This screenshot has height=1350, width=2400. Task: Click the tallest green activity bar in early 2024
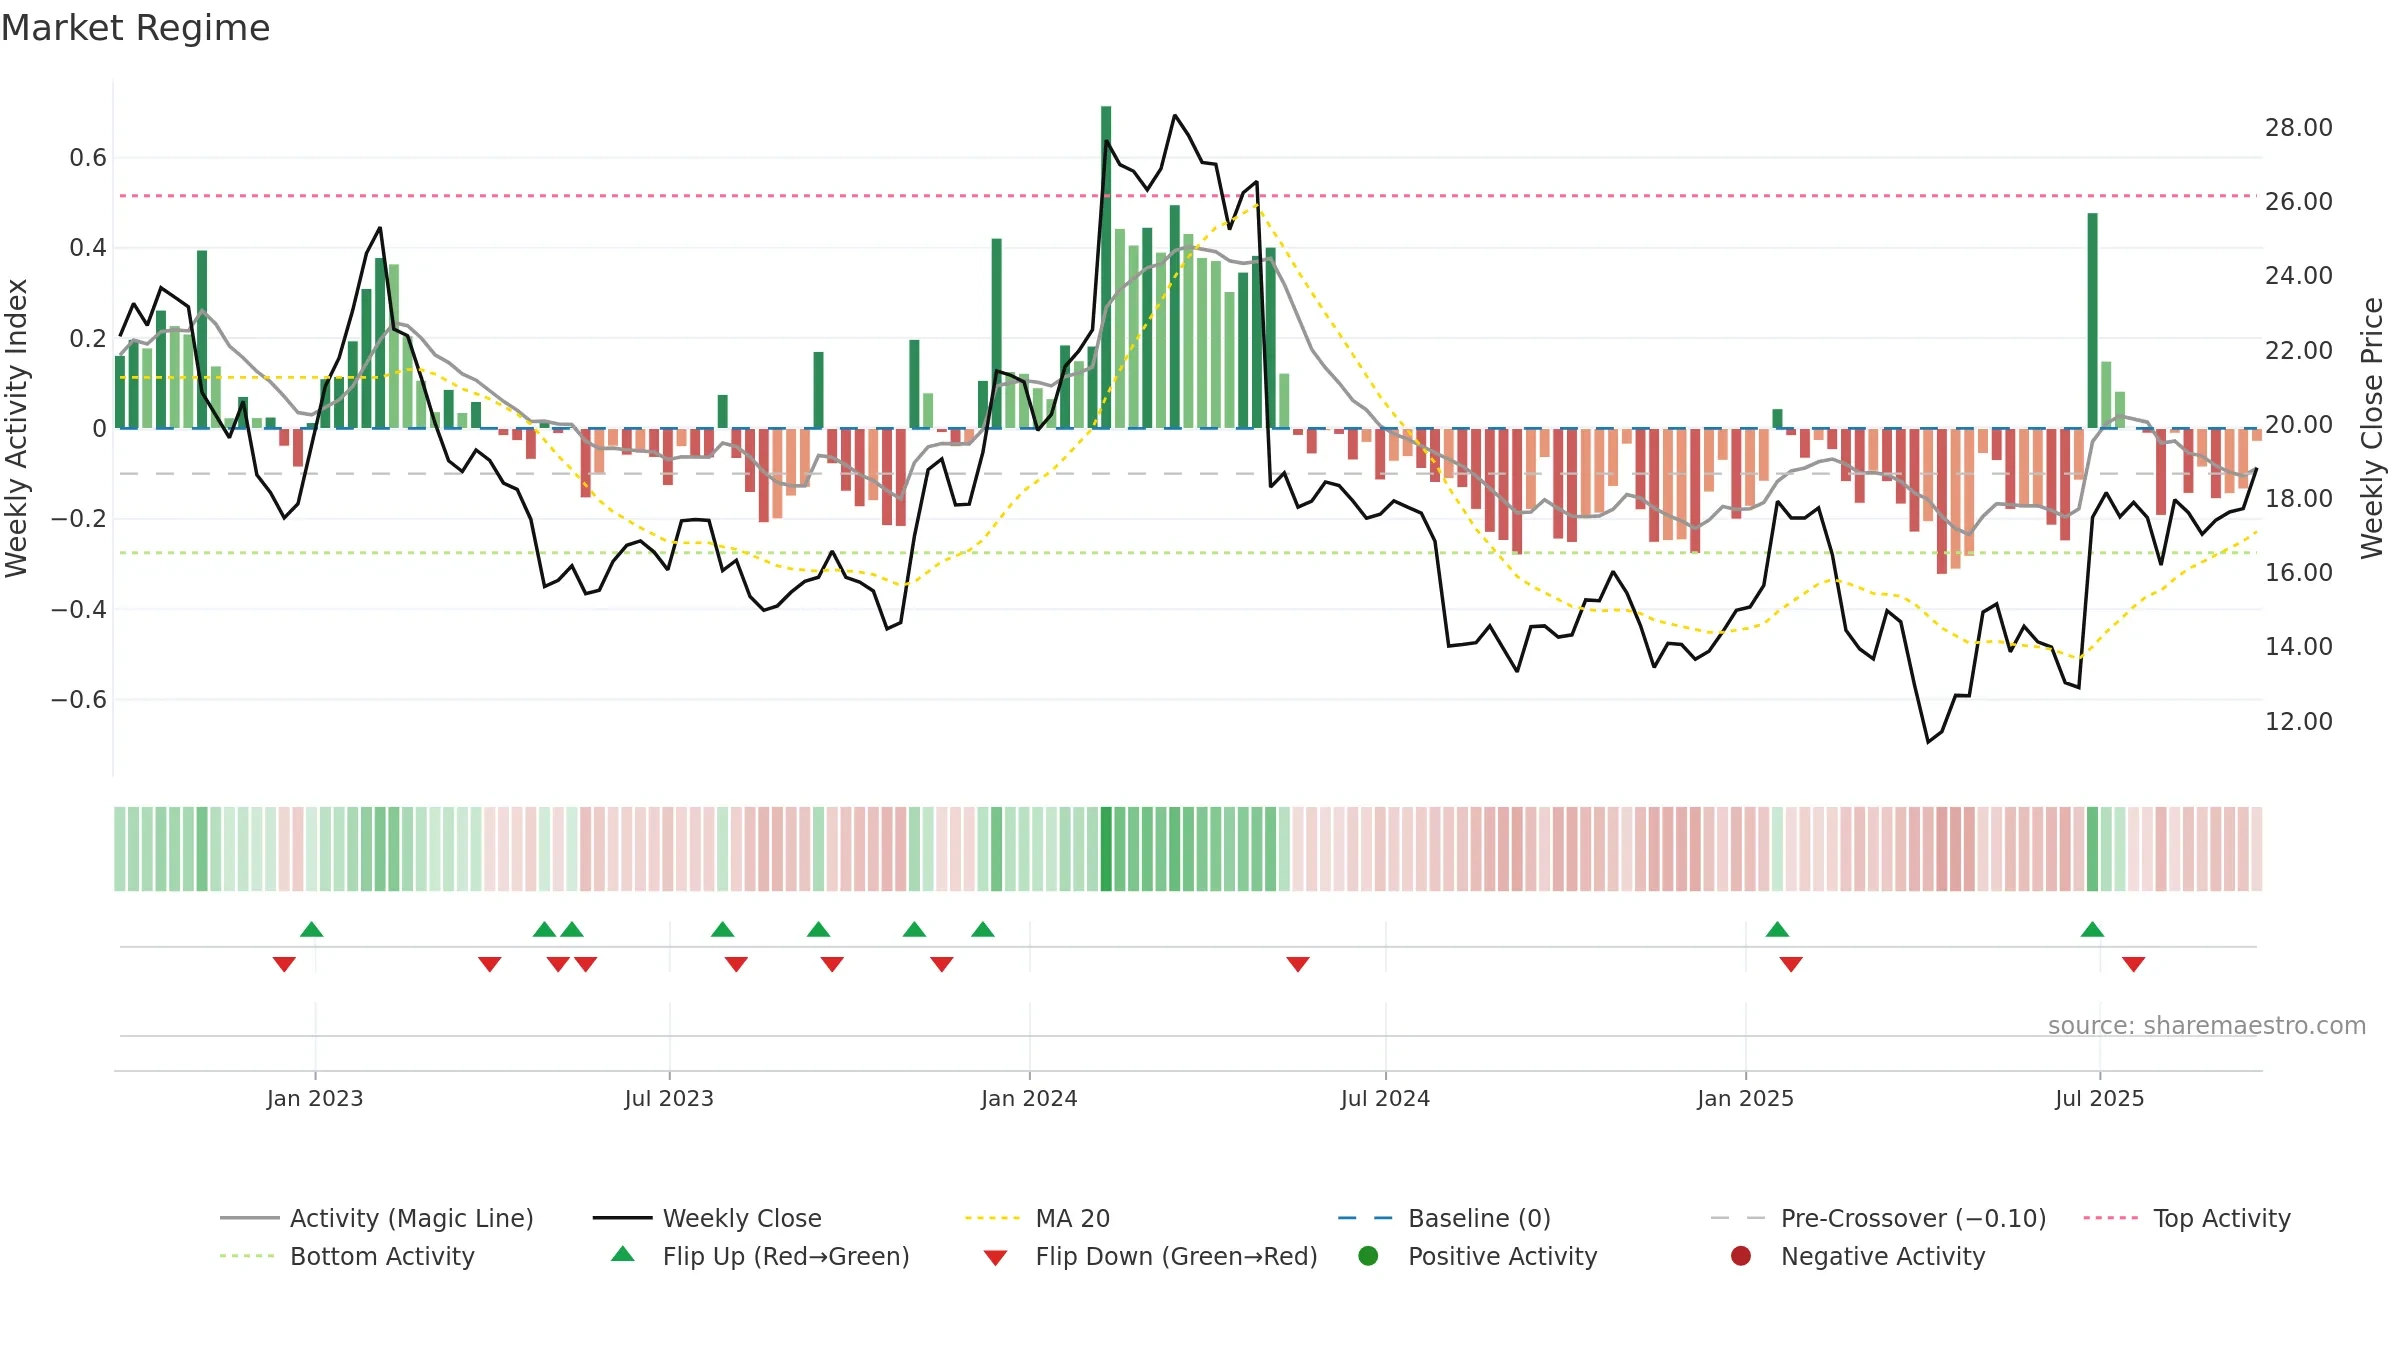pyautogui.click(x=1106, y=267)
